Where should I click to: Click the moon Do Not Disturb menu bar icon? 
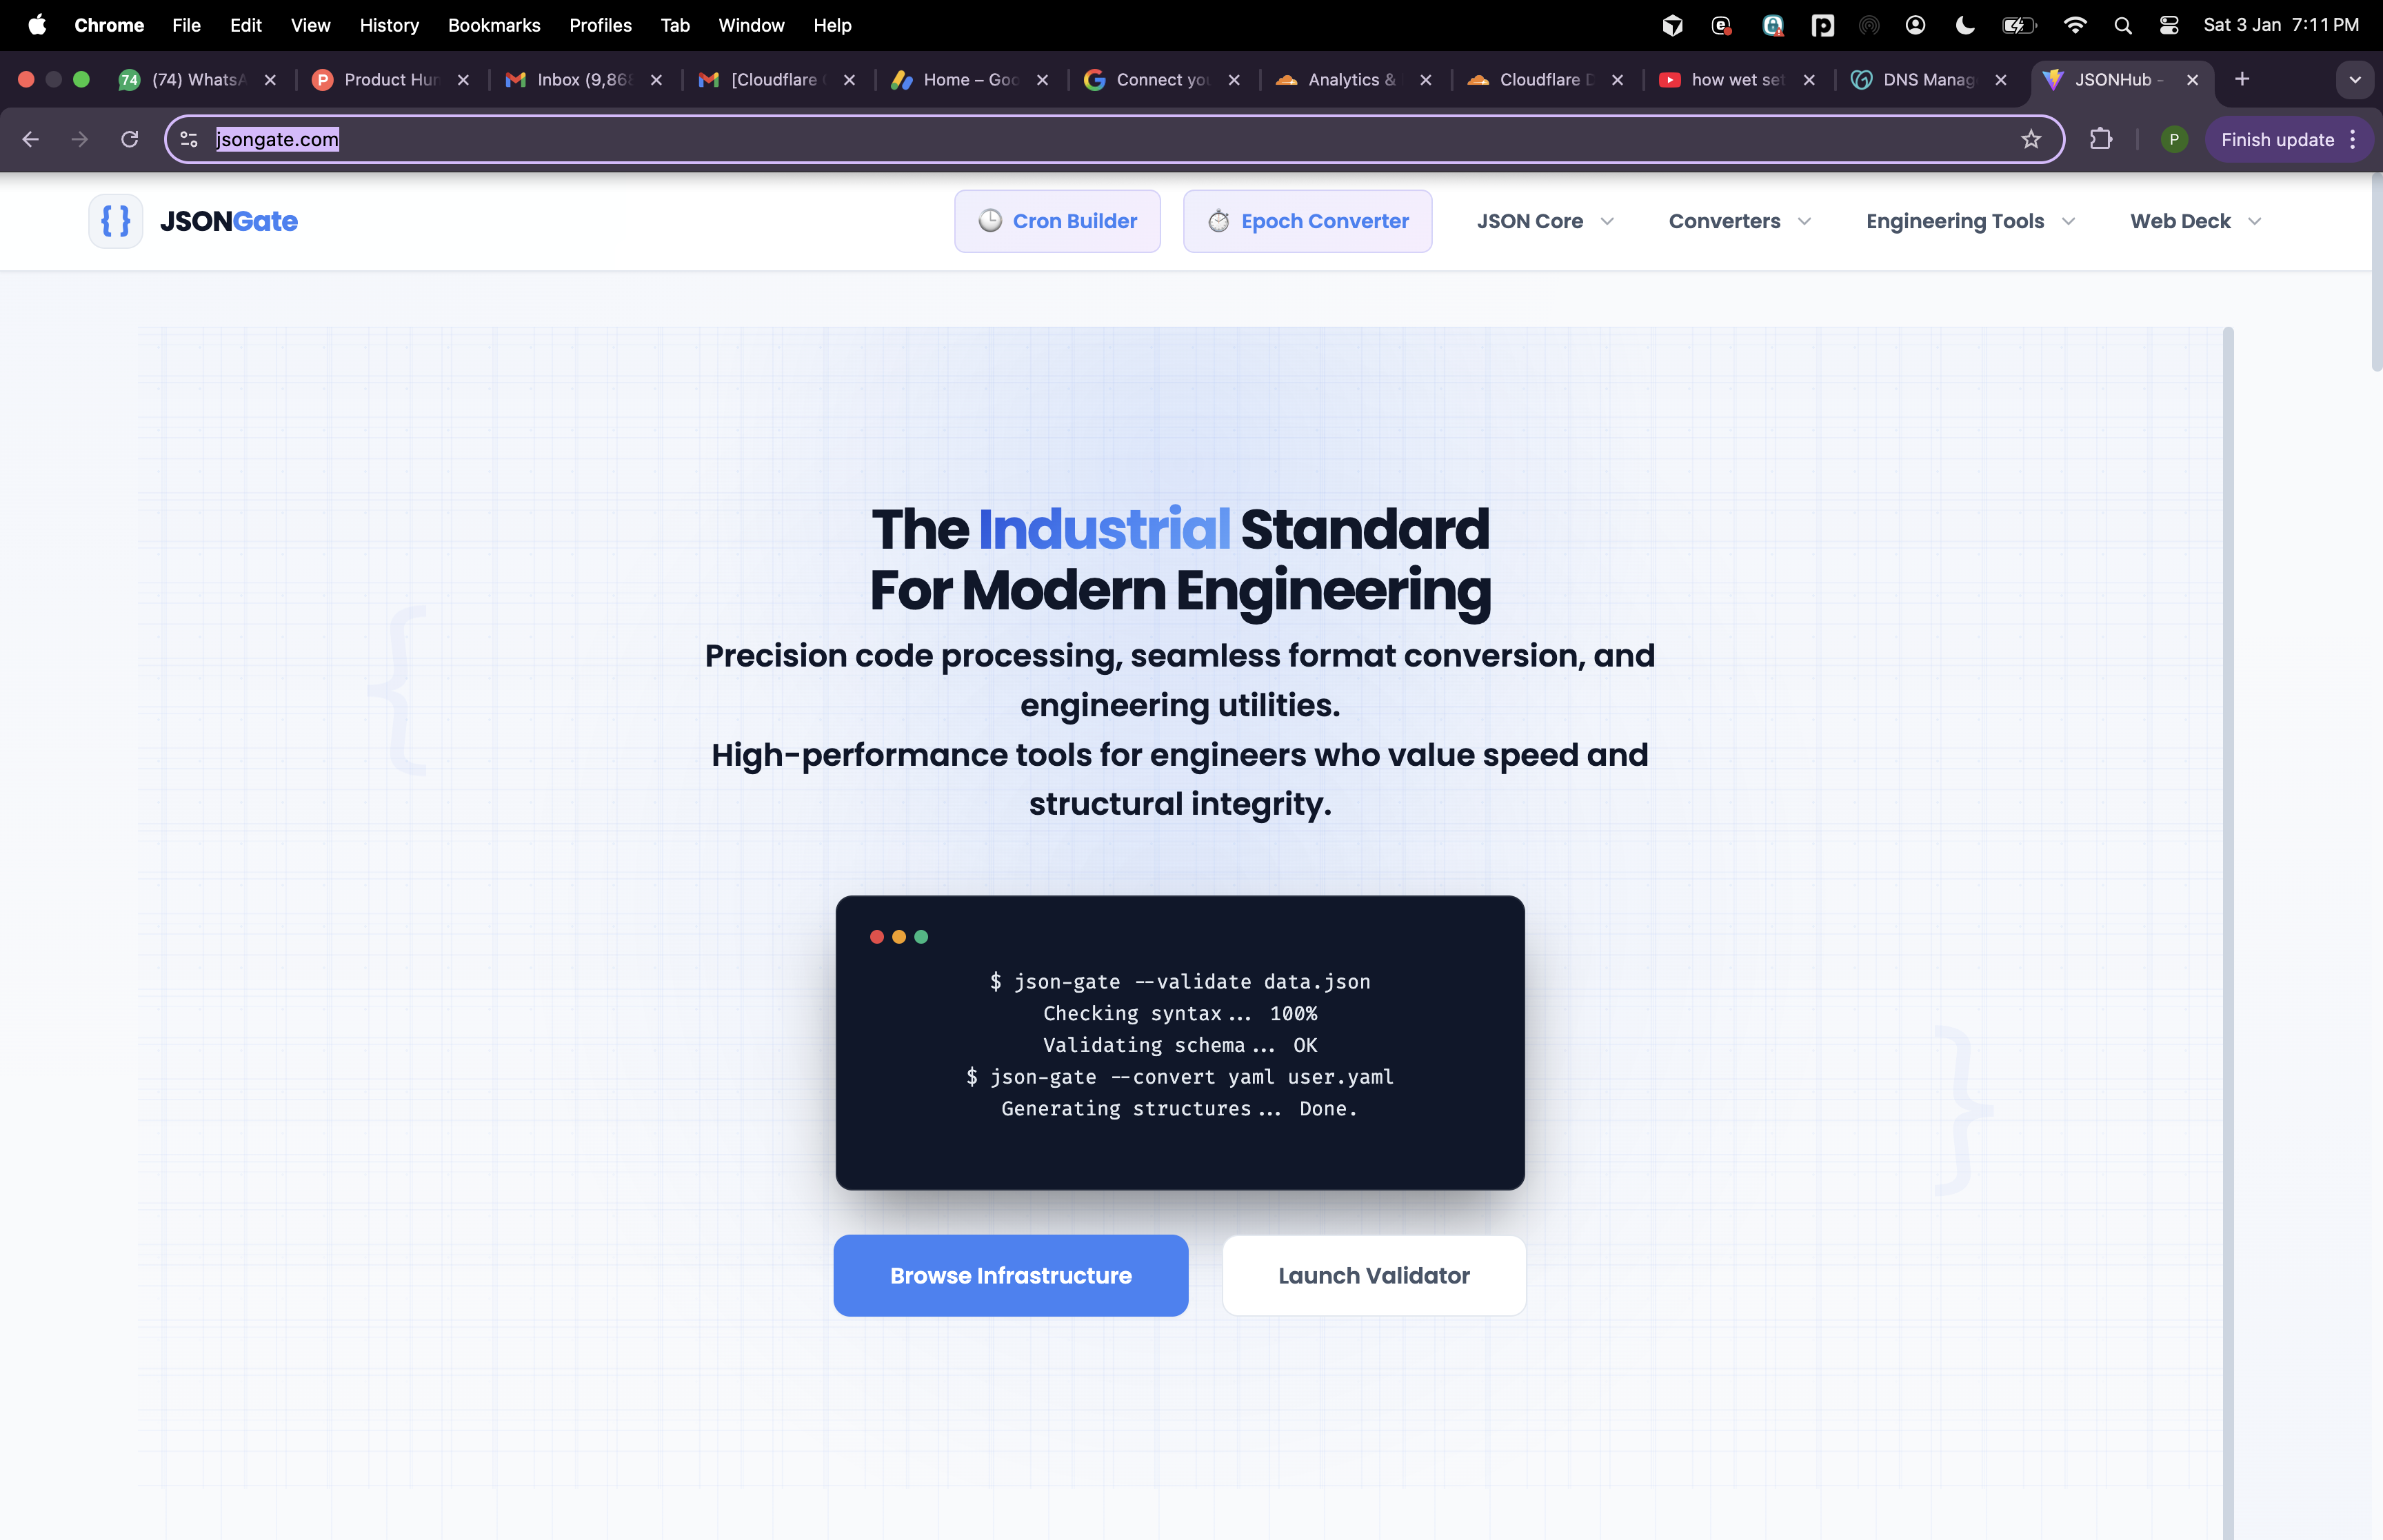pyautogui.click(x=1963, y=24)
